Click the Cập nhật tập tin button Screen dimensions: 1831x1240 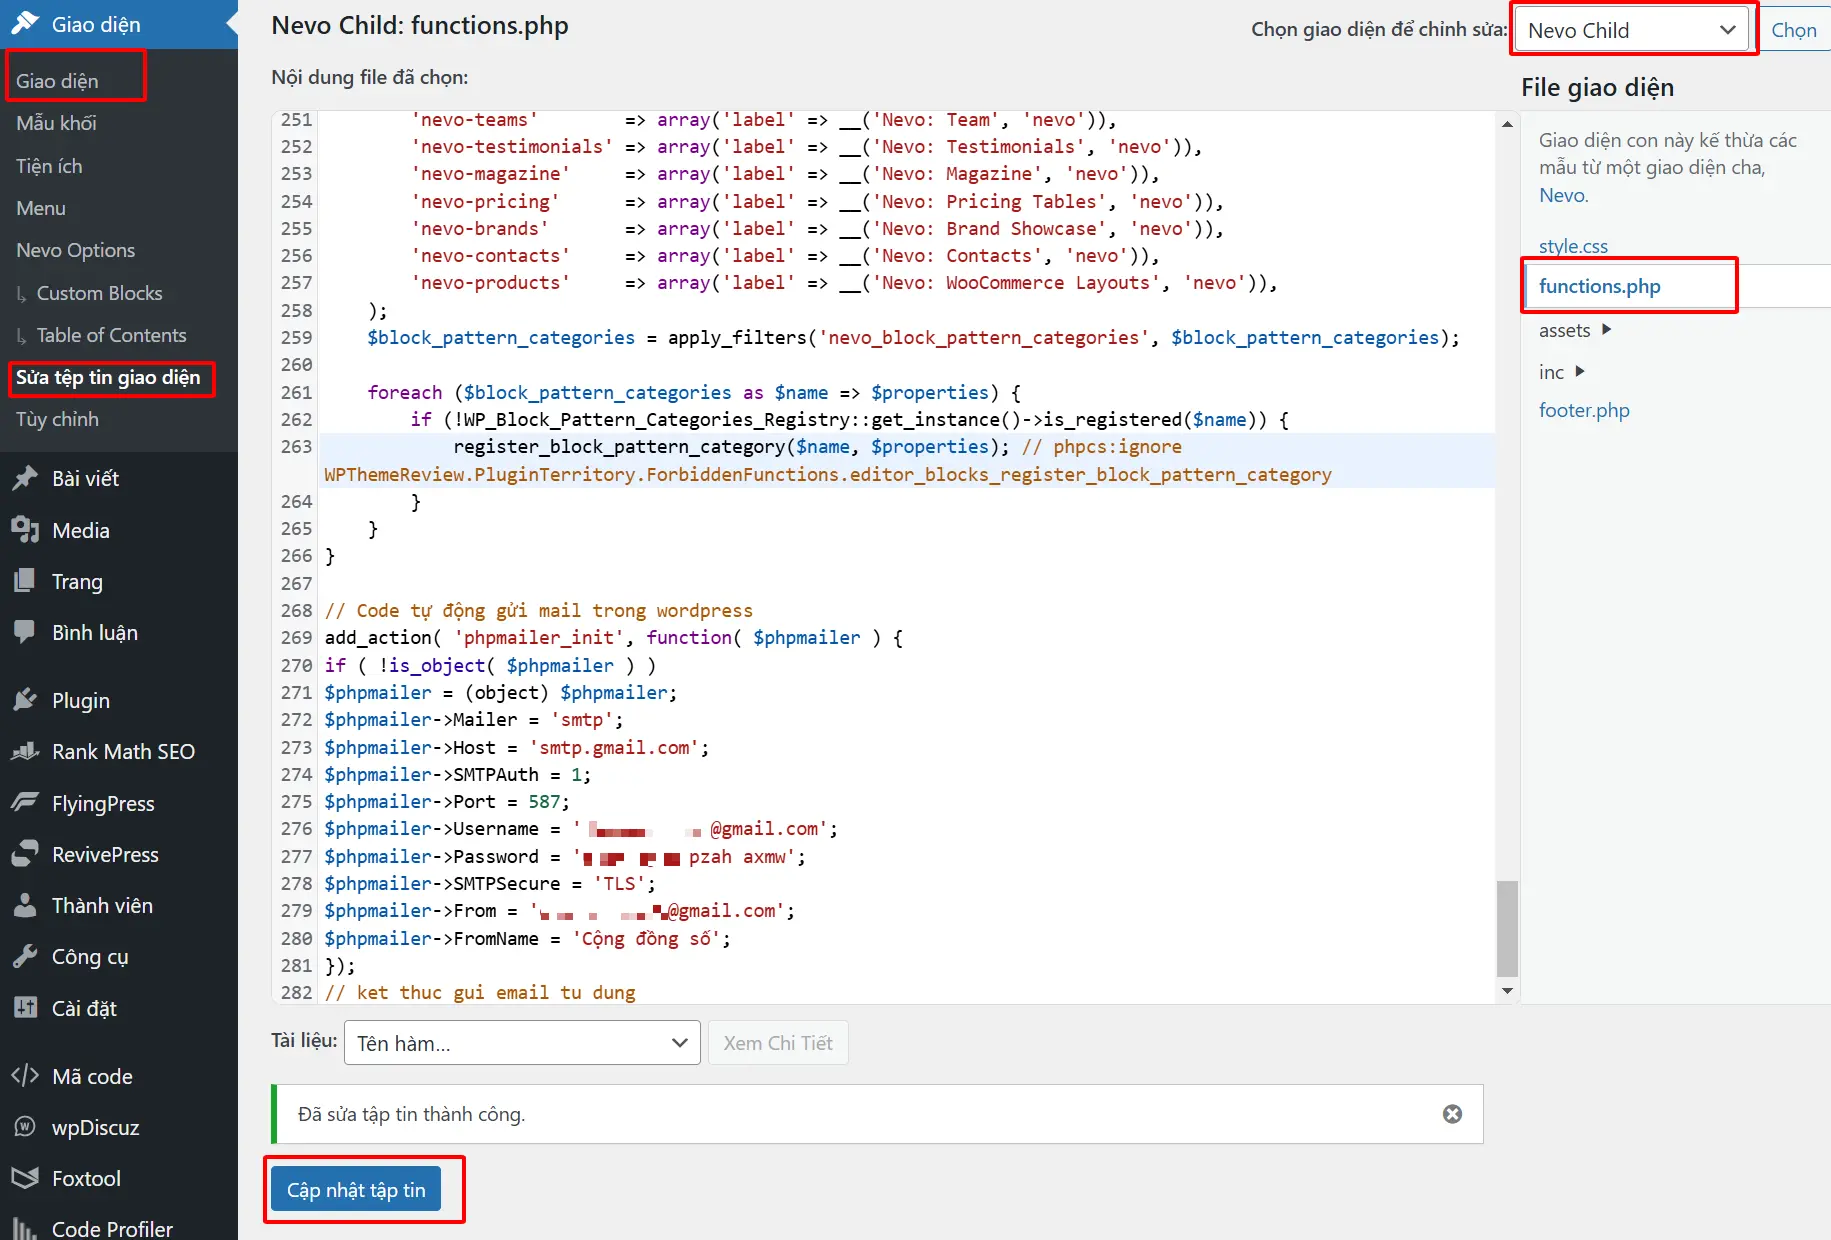coord(356,1190)
